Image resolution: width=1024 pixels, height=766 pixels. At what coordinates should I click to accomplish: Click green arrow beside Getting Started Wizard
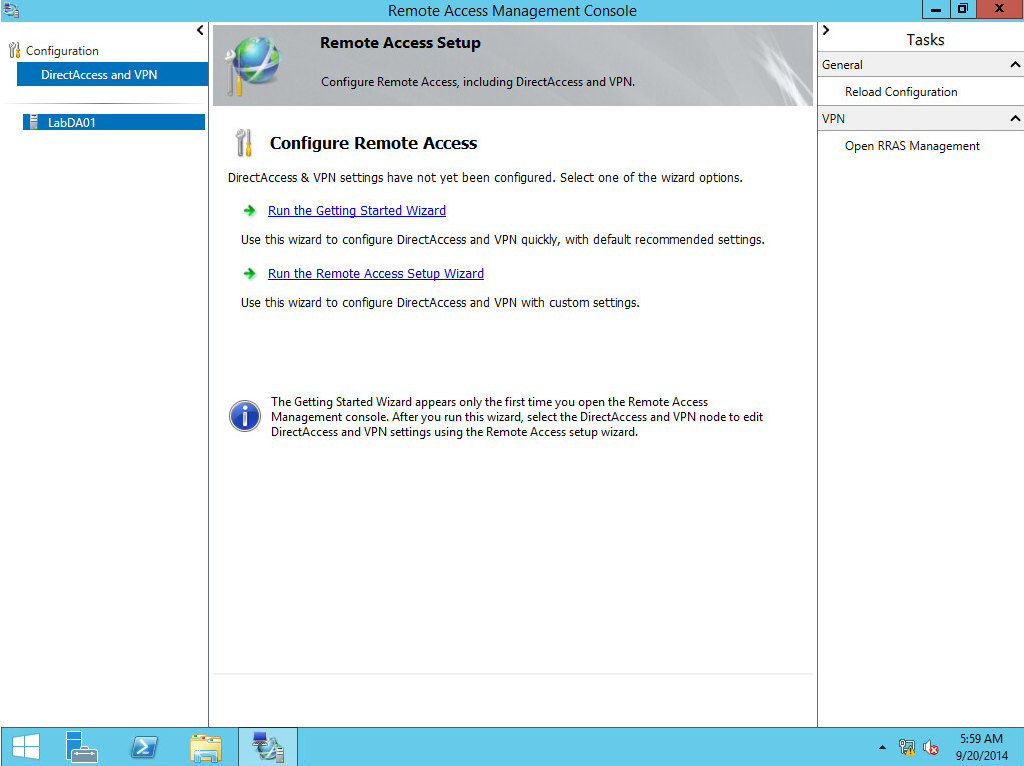click(x=249, y=210)
